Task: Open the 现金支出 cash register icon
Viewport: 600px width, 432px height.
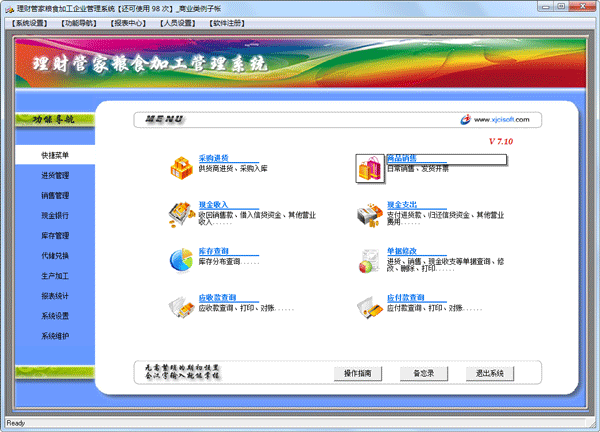Action: [369, 213]
